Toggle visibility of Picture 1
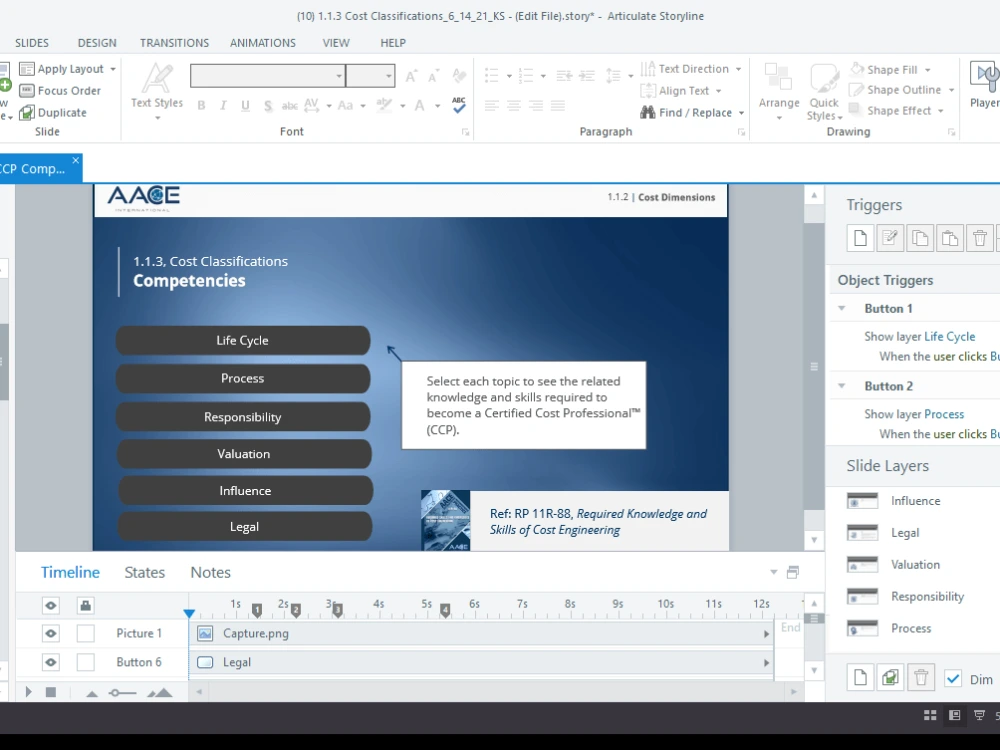1000x750 pixels. pyautogui.click(x=51, y=633)
